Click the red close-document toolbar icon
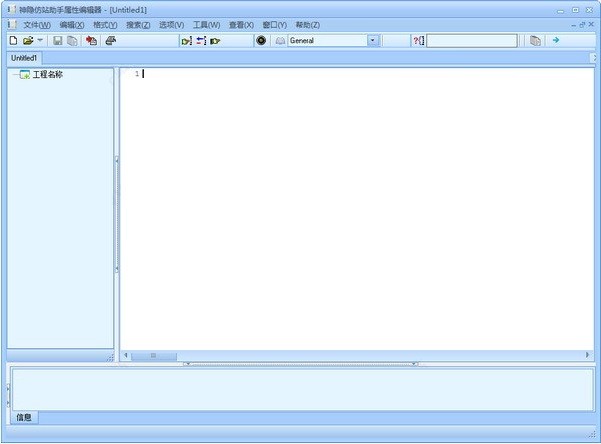The height and width of the screenshot is (444, 601). click(x=91, y=41)
